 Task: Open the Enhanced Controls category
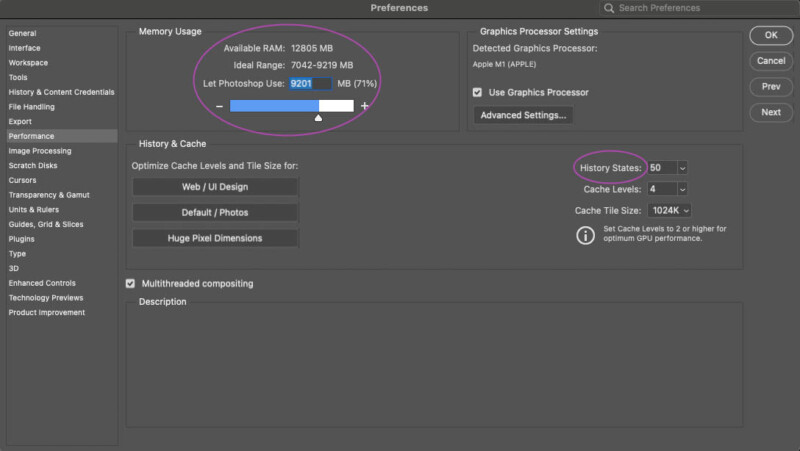click(x=42, y=283)
